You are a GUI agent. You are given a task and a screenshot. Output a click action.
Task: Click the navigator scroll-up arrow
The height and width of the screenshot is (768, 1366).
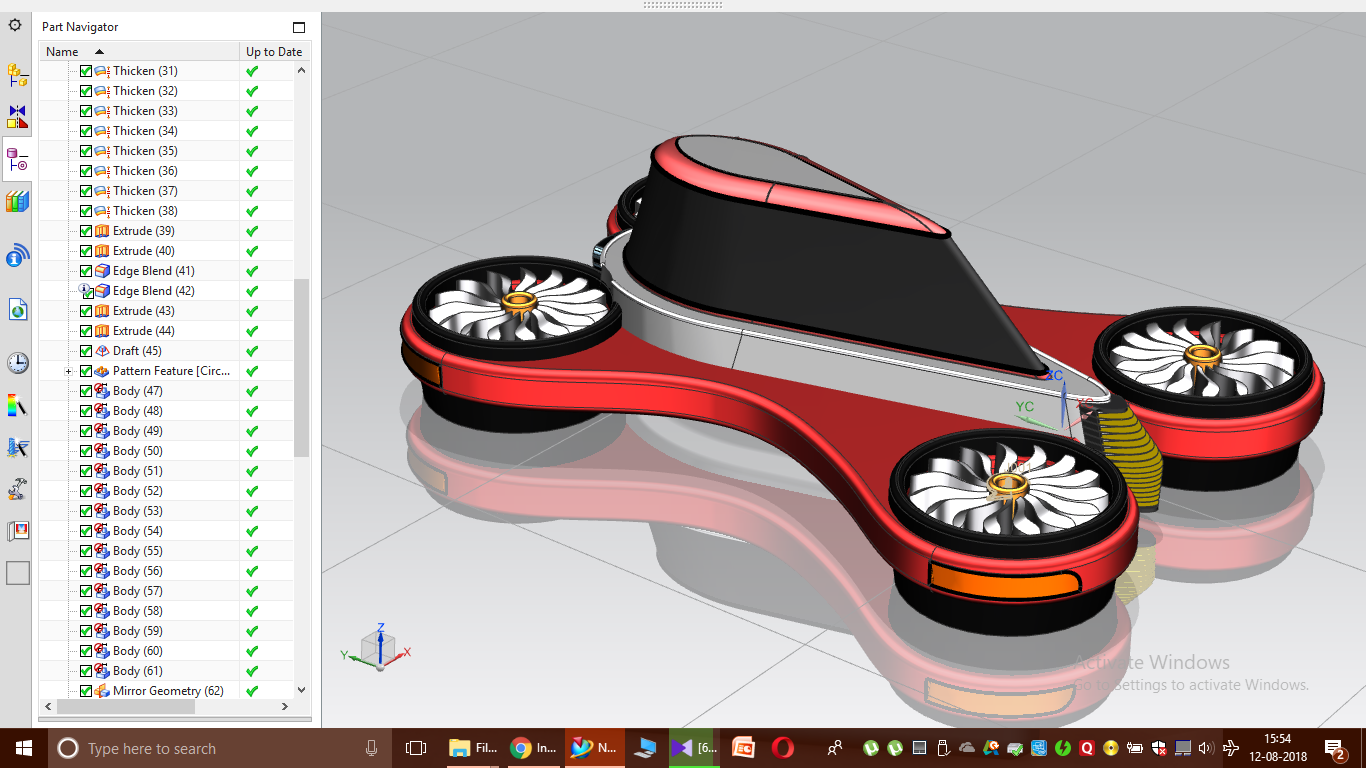[x=302, y=71]
